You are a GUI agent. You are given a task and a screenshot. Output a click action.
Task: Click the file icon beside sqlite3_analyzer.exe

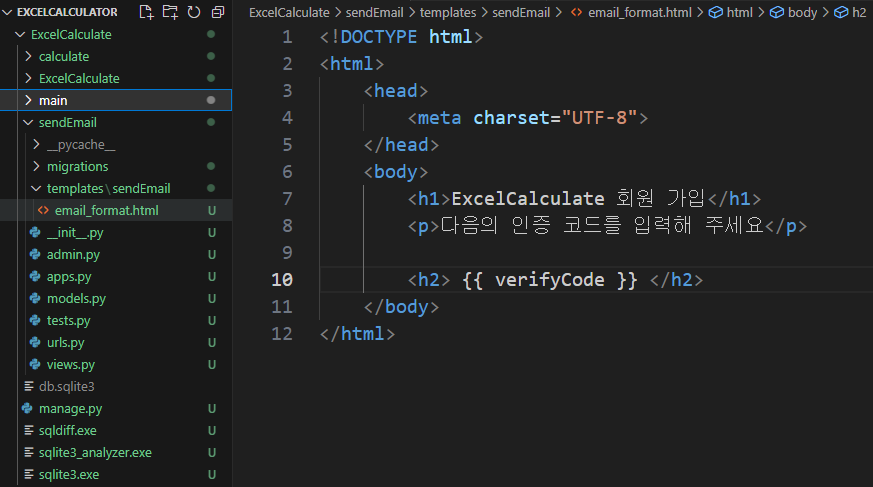click(29, 452)
